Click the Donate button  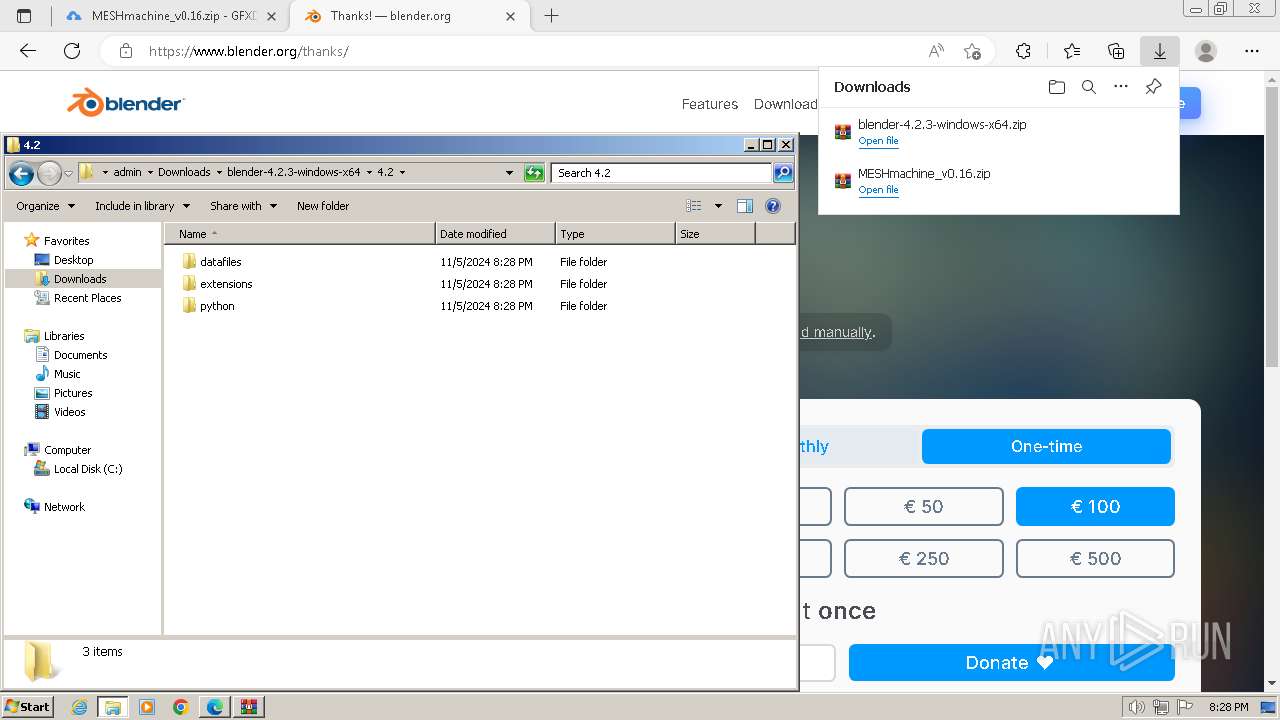pyautogui.click(x=1011, y=662)
